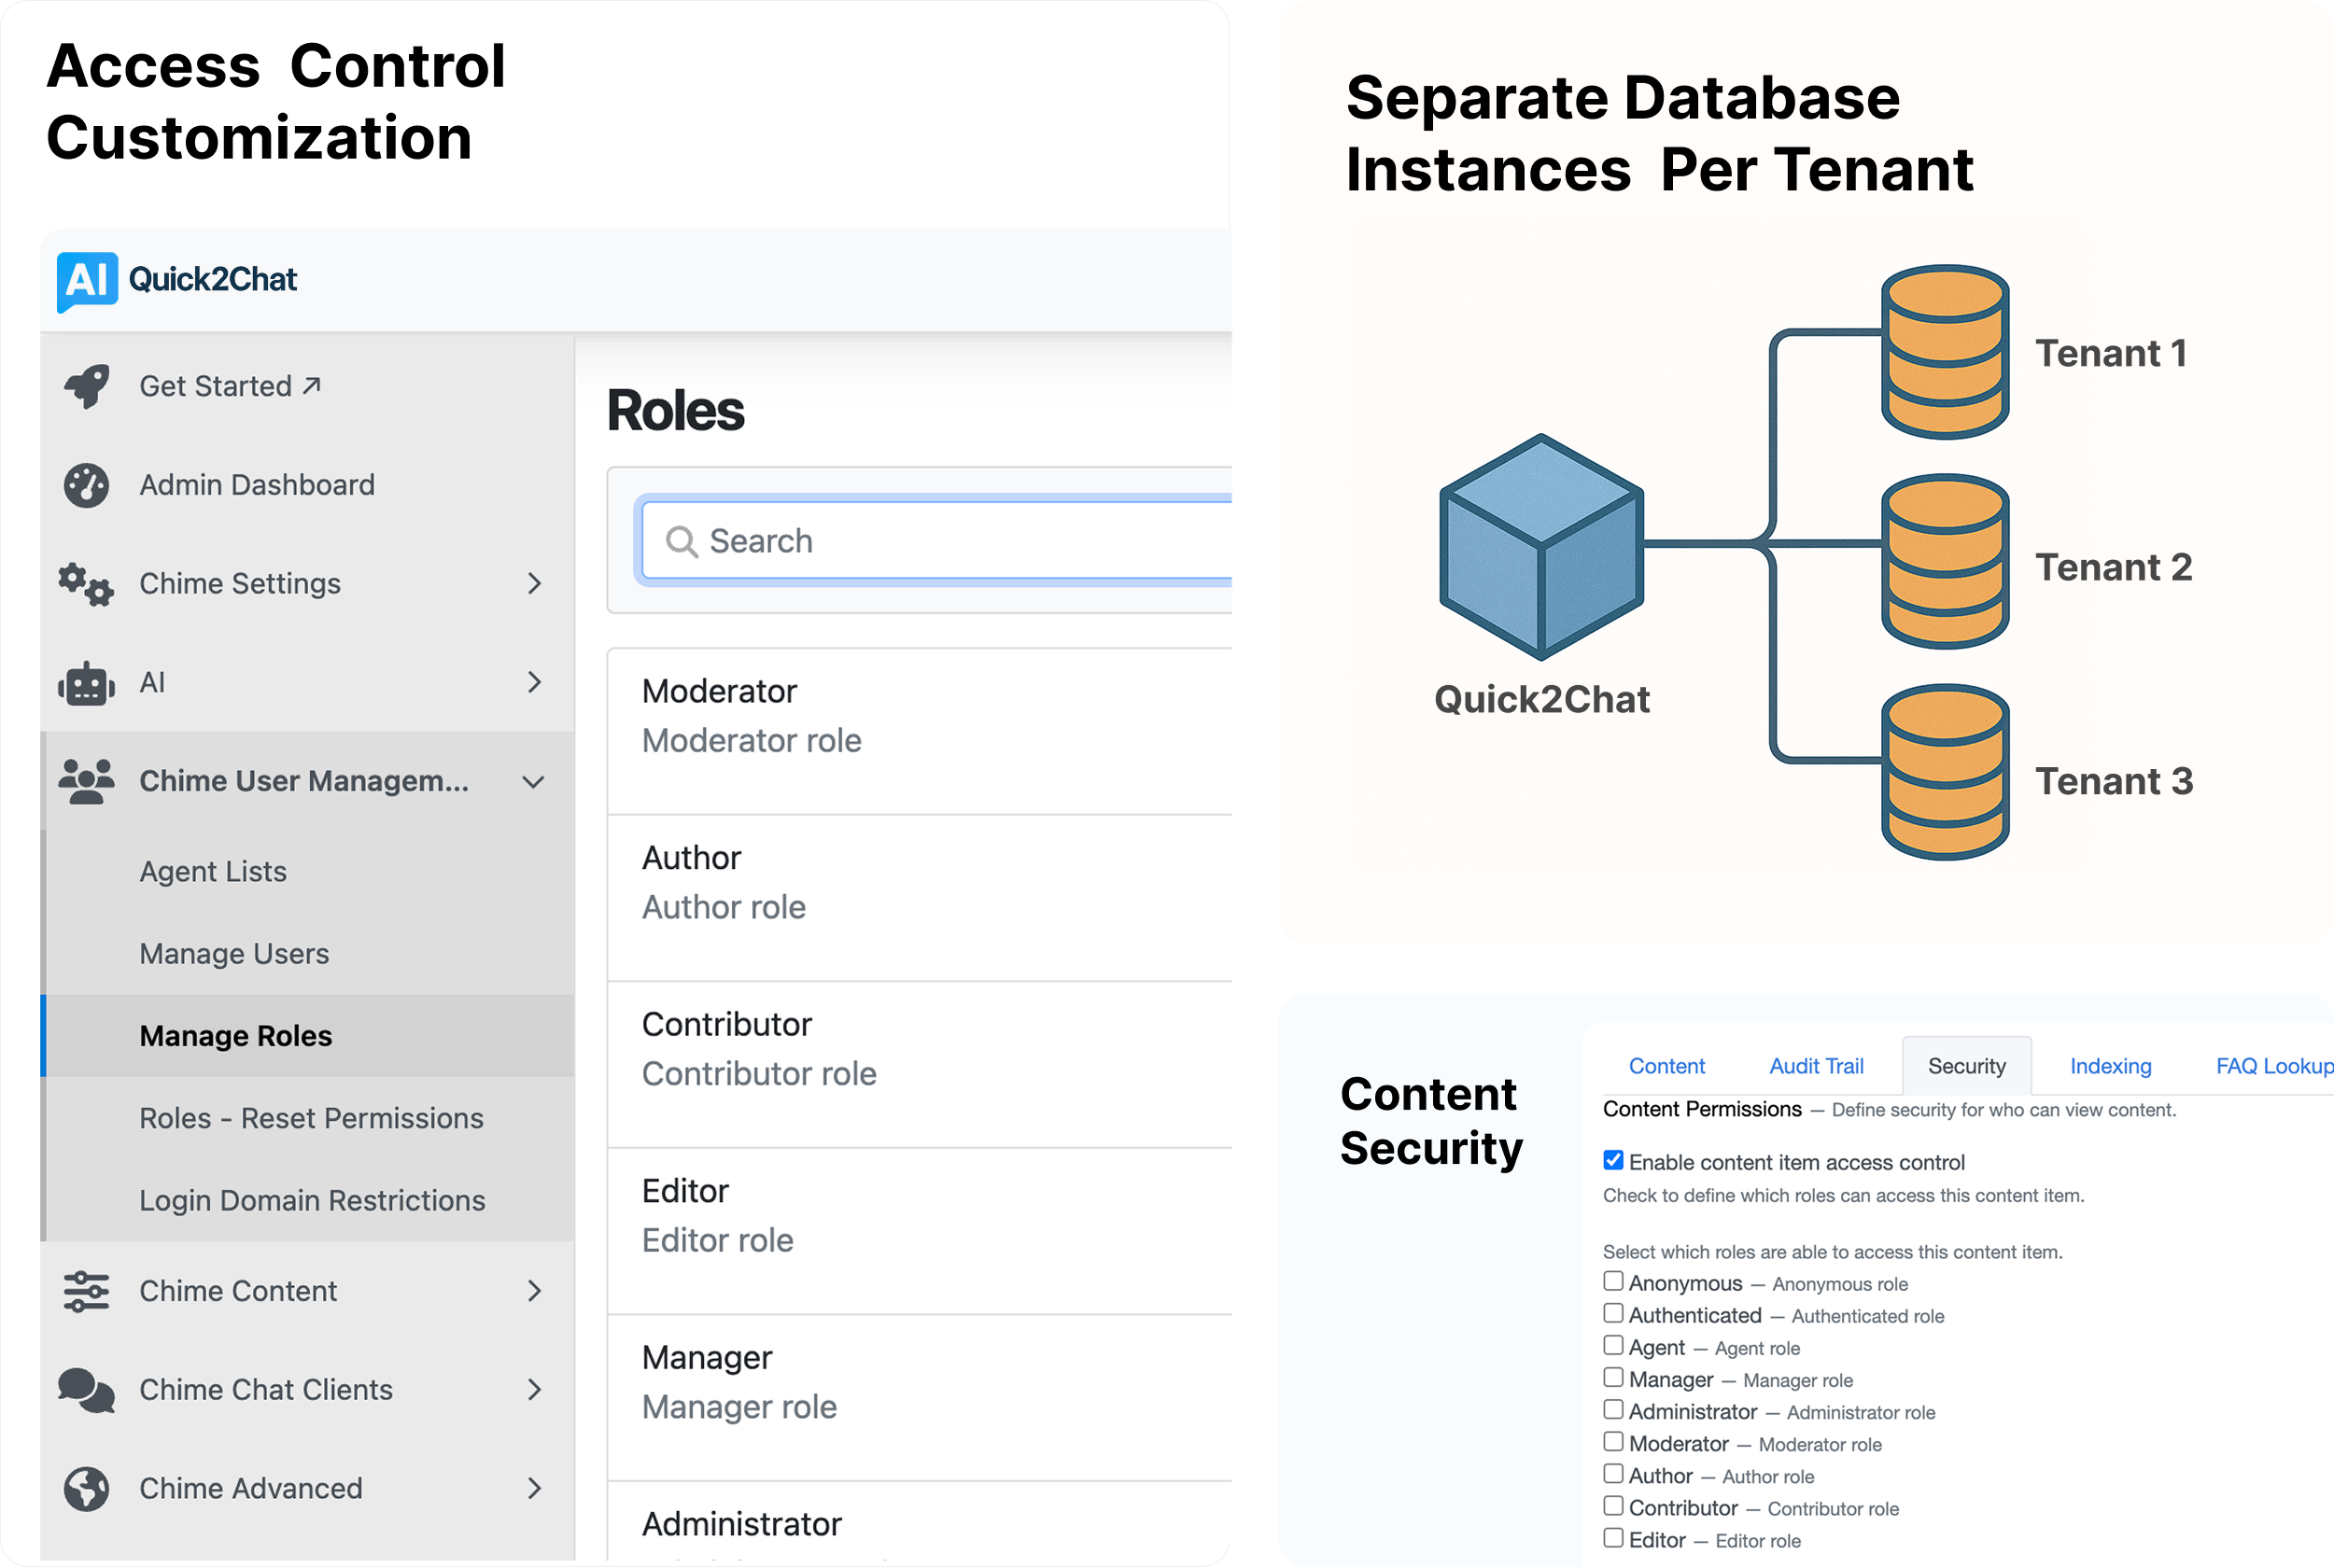
Task: Expand the Chime Advanced menu arrow
Action: [x=535, y=1489]
